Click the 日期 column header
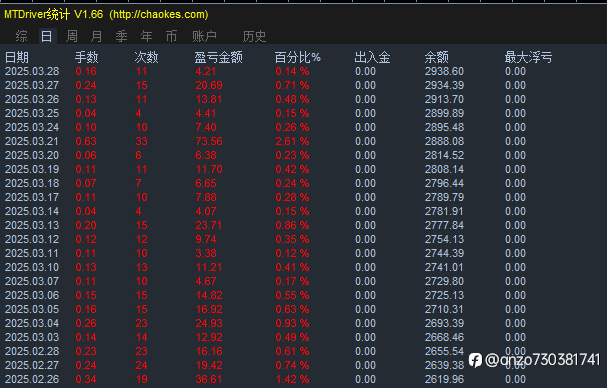 point(17,57)
